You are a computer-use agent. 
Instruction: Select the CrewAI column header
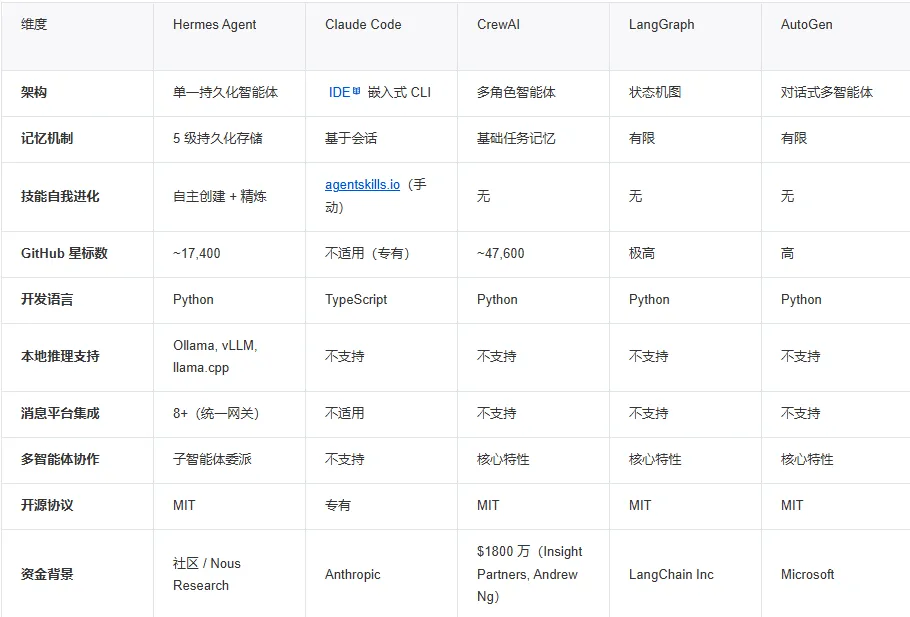point(498,24)
